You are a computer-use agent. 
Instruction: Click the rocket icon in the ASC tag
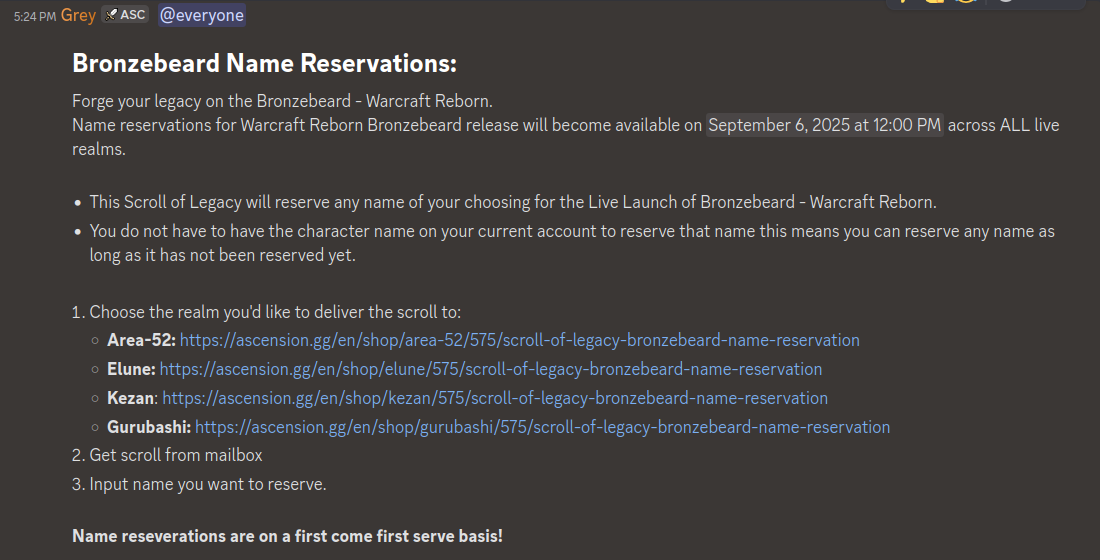(112, 15)
